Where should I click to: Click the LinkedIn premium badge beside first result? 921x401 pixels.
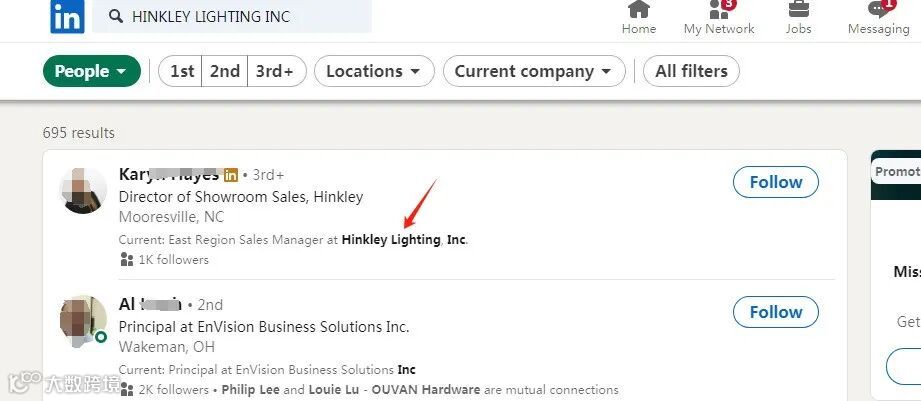click(231, 175)
